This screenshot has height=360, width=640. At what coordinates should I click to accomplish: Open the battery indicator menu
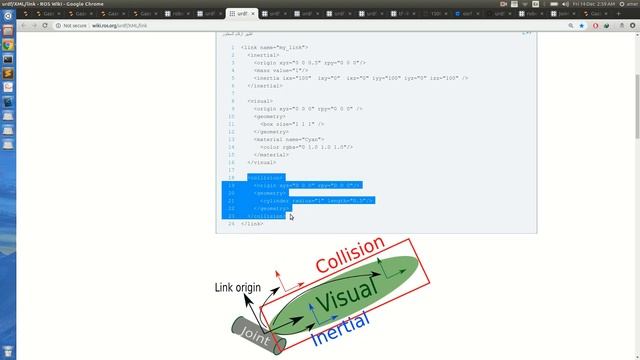(554, 4)
